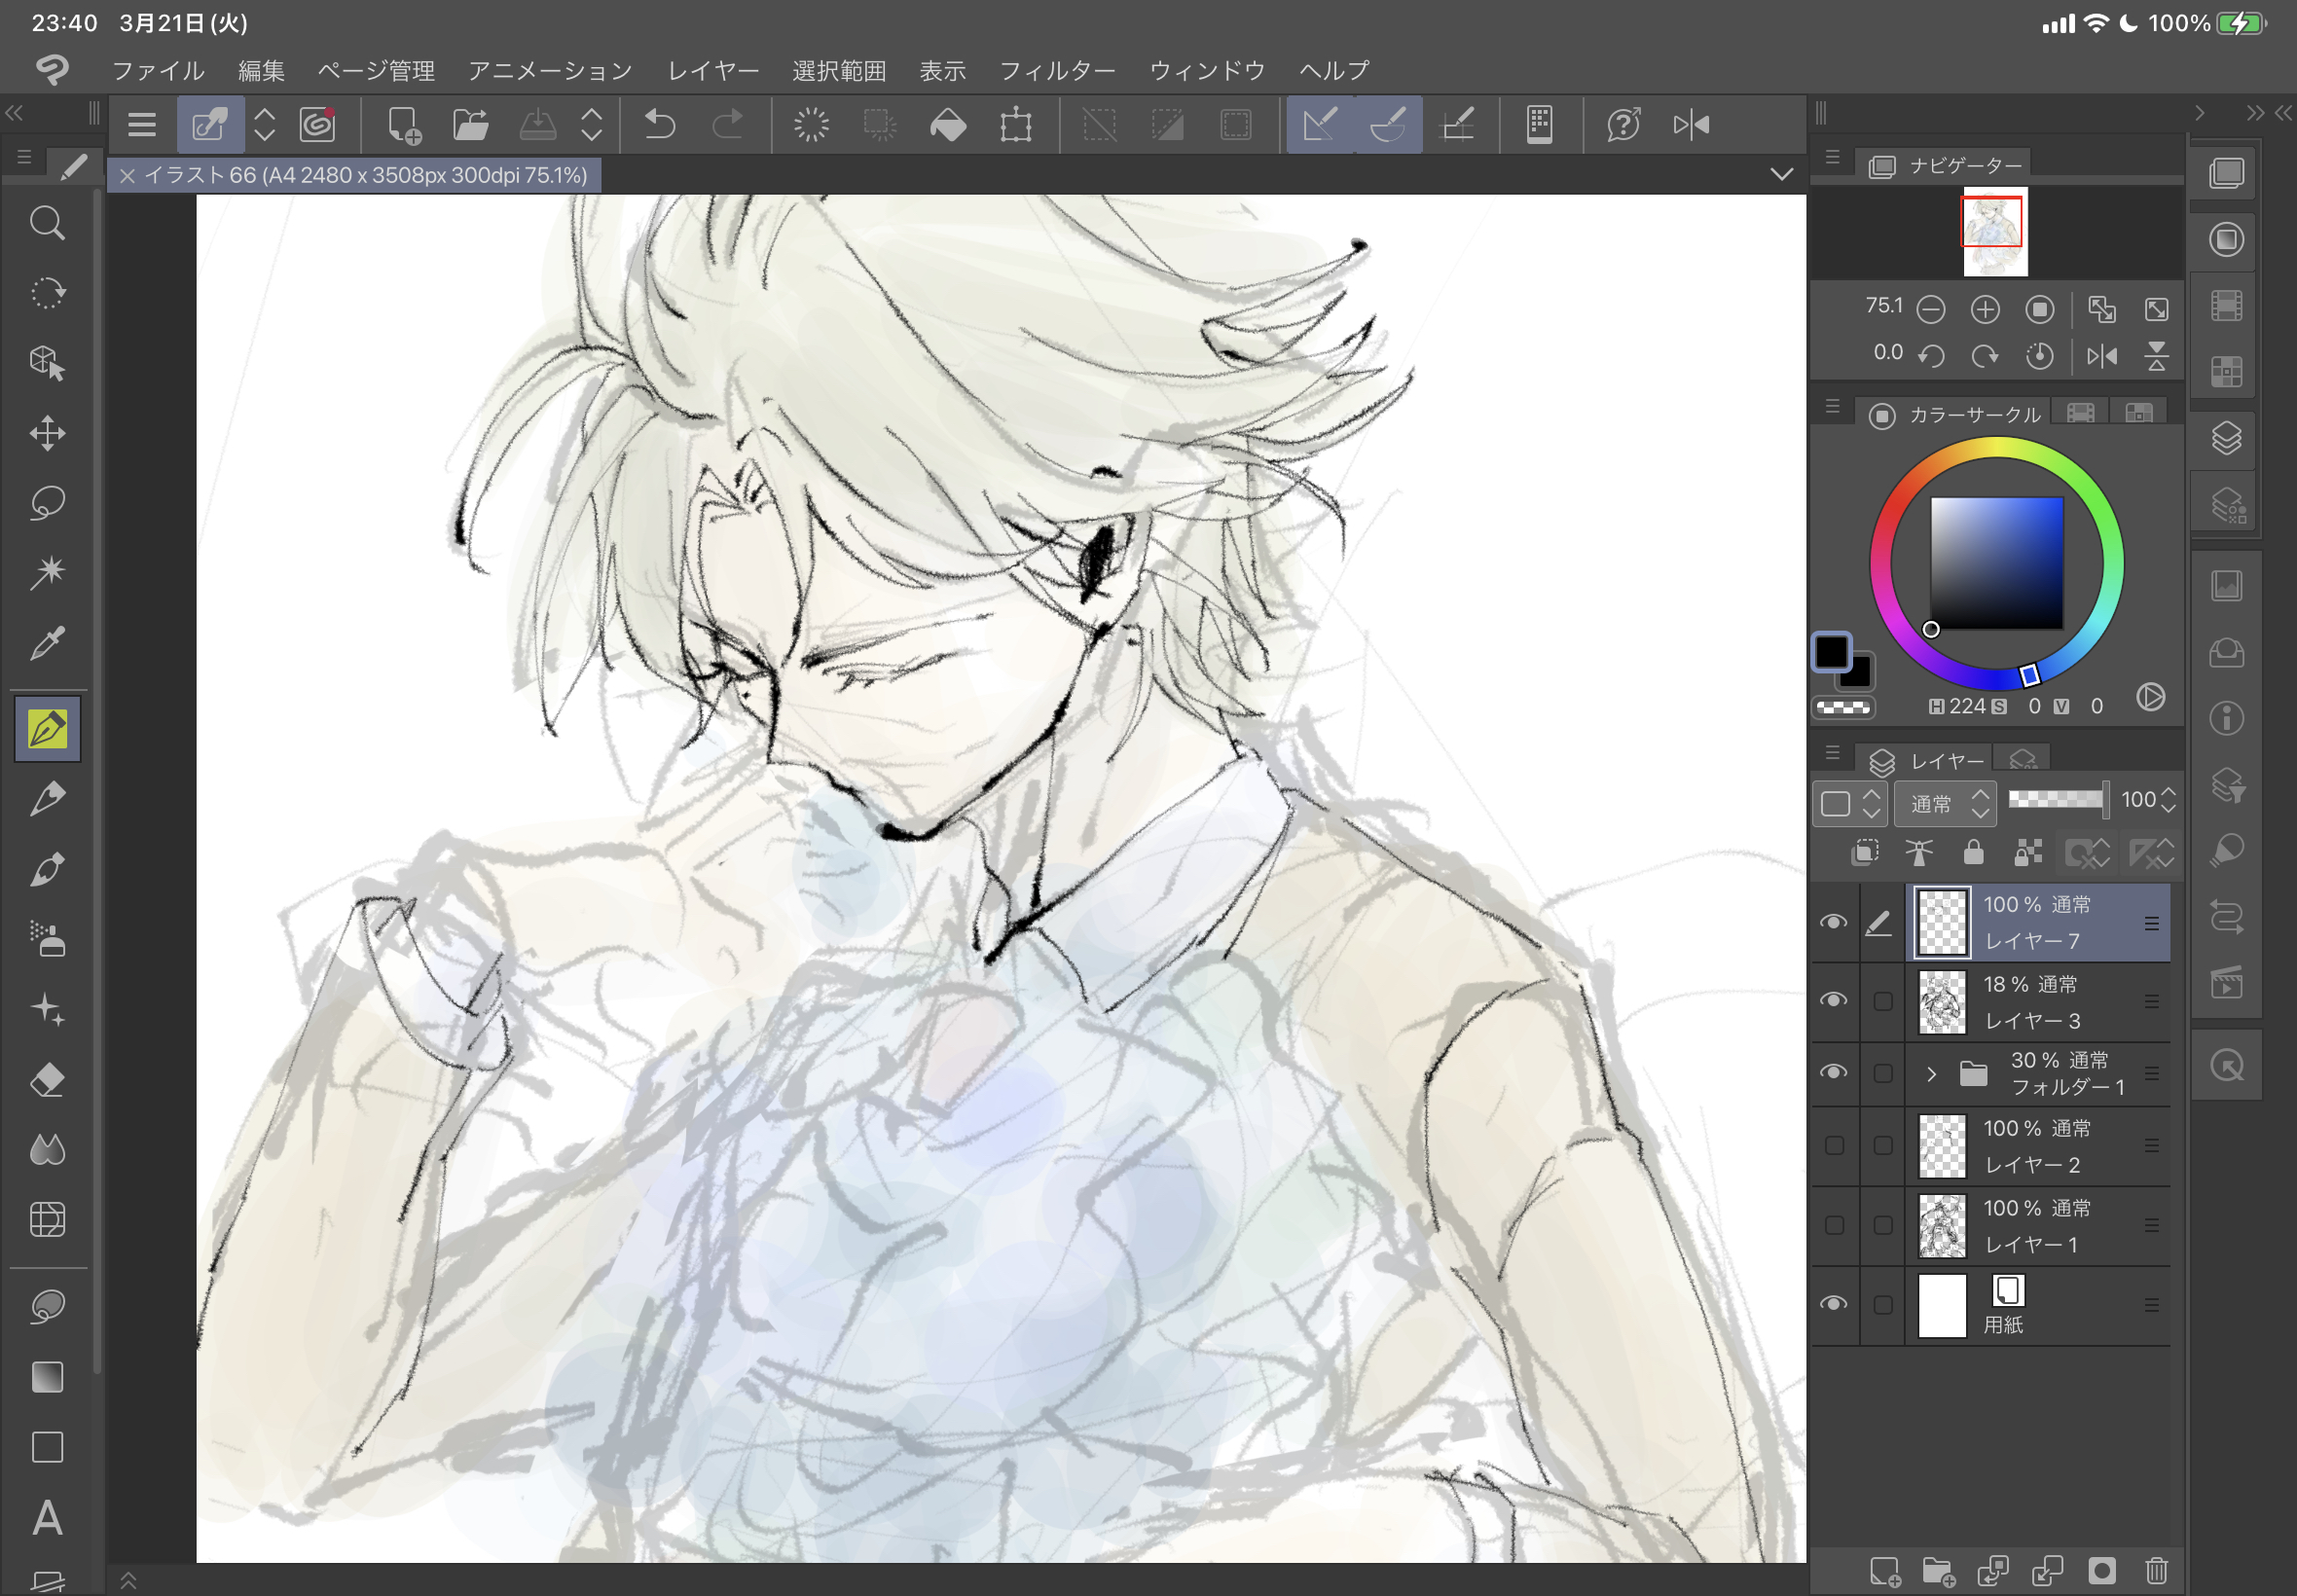This screenshot has height=1596, width=2297.
Task: Click the black main color swatch
Action: point(1832,652)
